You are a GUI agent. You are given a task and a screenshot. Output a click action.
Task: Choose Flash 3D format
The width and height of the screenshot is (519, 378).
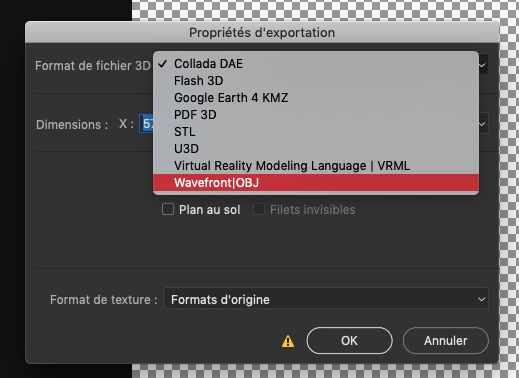pyautogui.click(x=316, y=81)
